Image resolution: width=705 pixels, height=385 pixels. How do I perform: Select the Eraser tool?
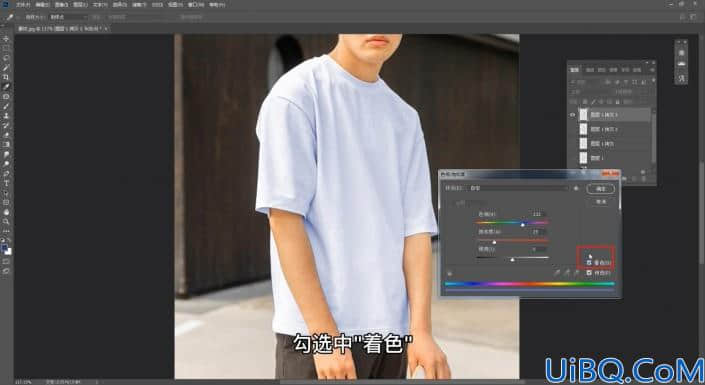click(x=6, y=135)
